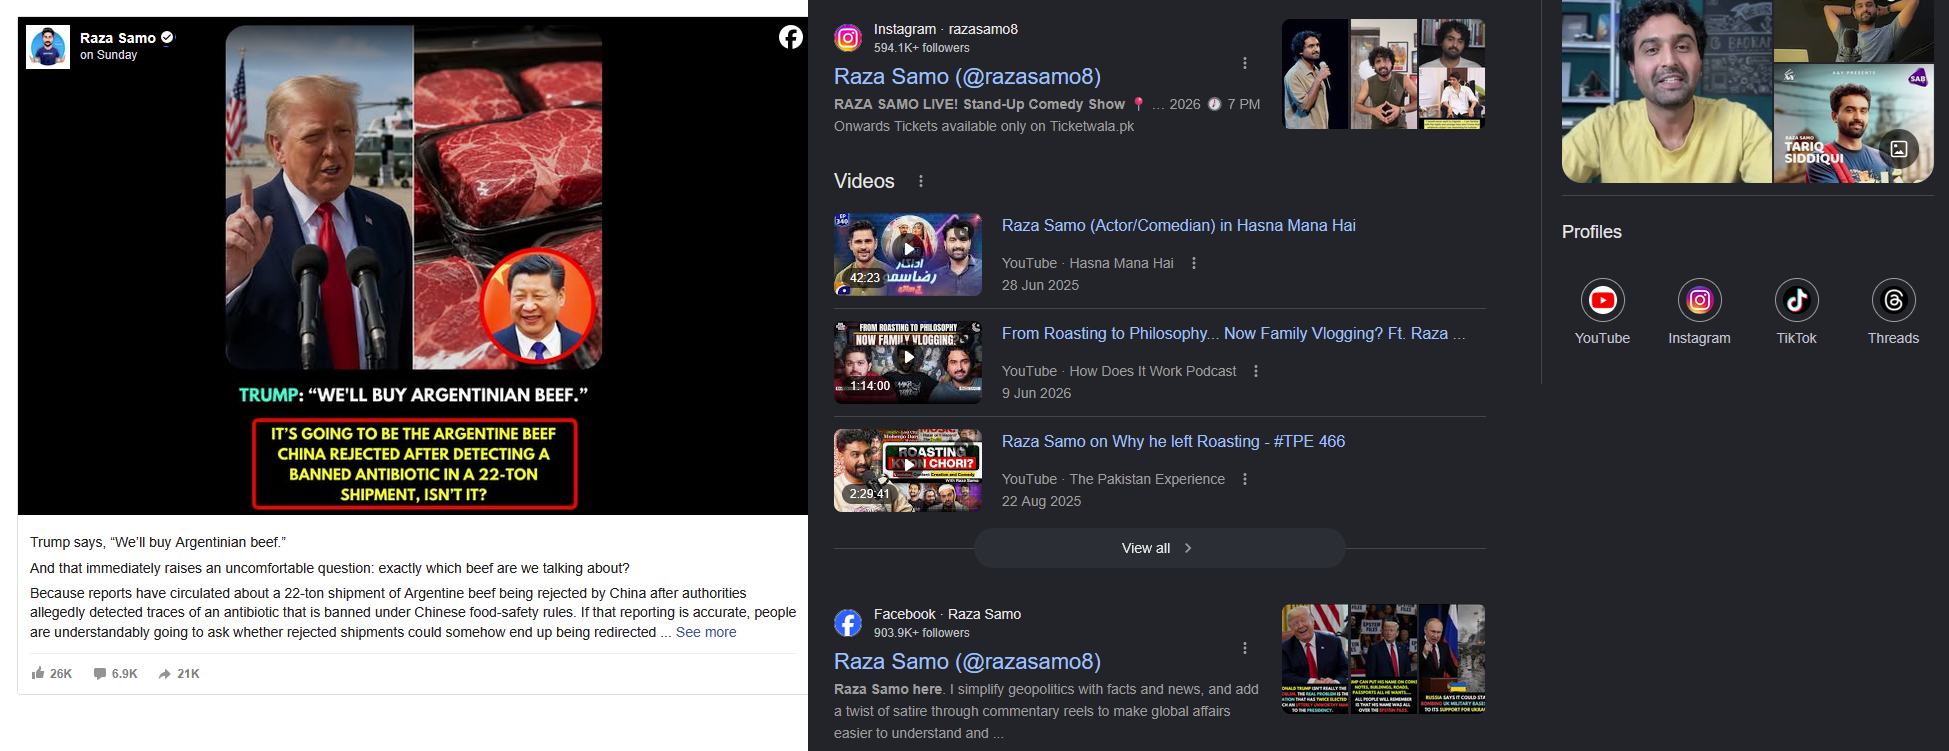Click "YouTube · Hasna Mana Hai" source text
Screen dimensions: 1949x751
(x=1088, y=263)
